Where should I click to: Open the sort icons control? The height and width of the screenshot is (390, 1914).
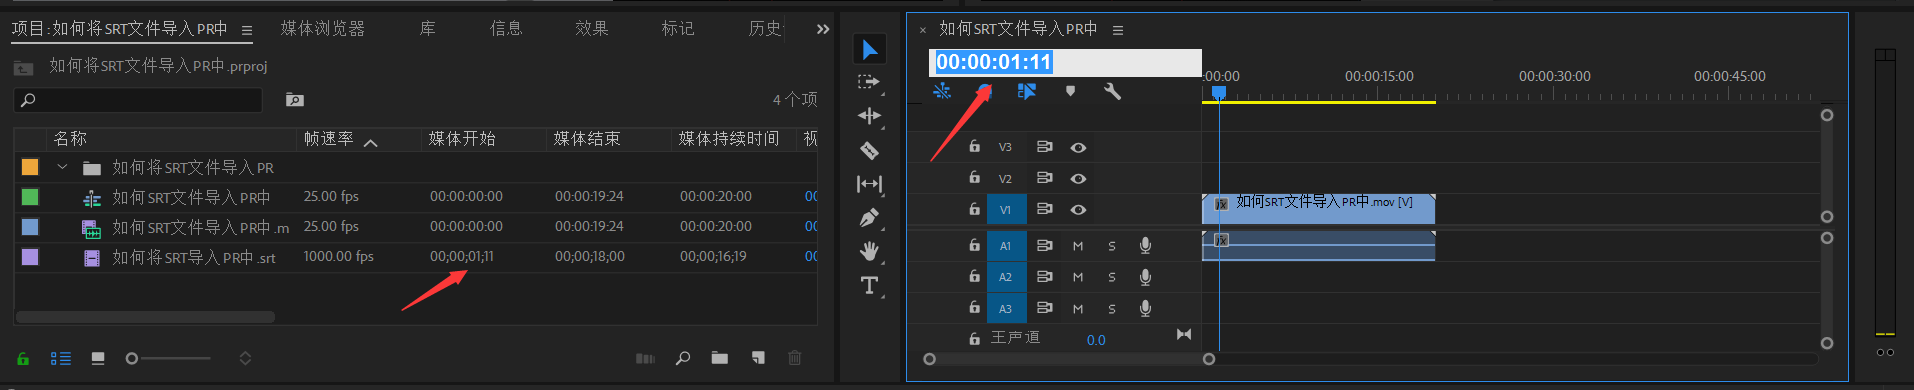click(x=245, y=358)
